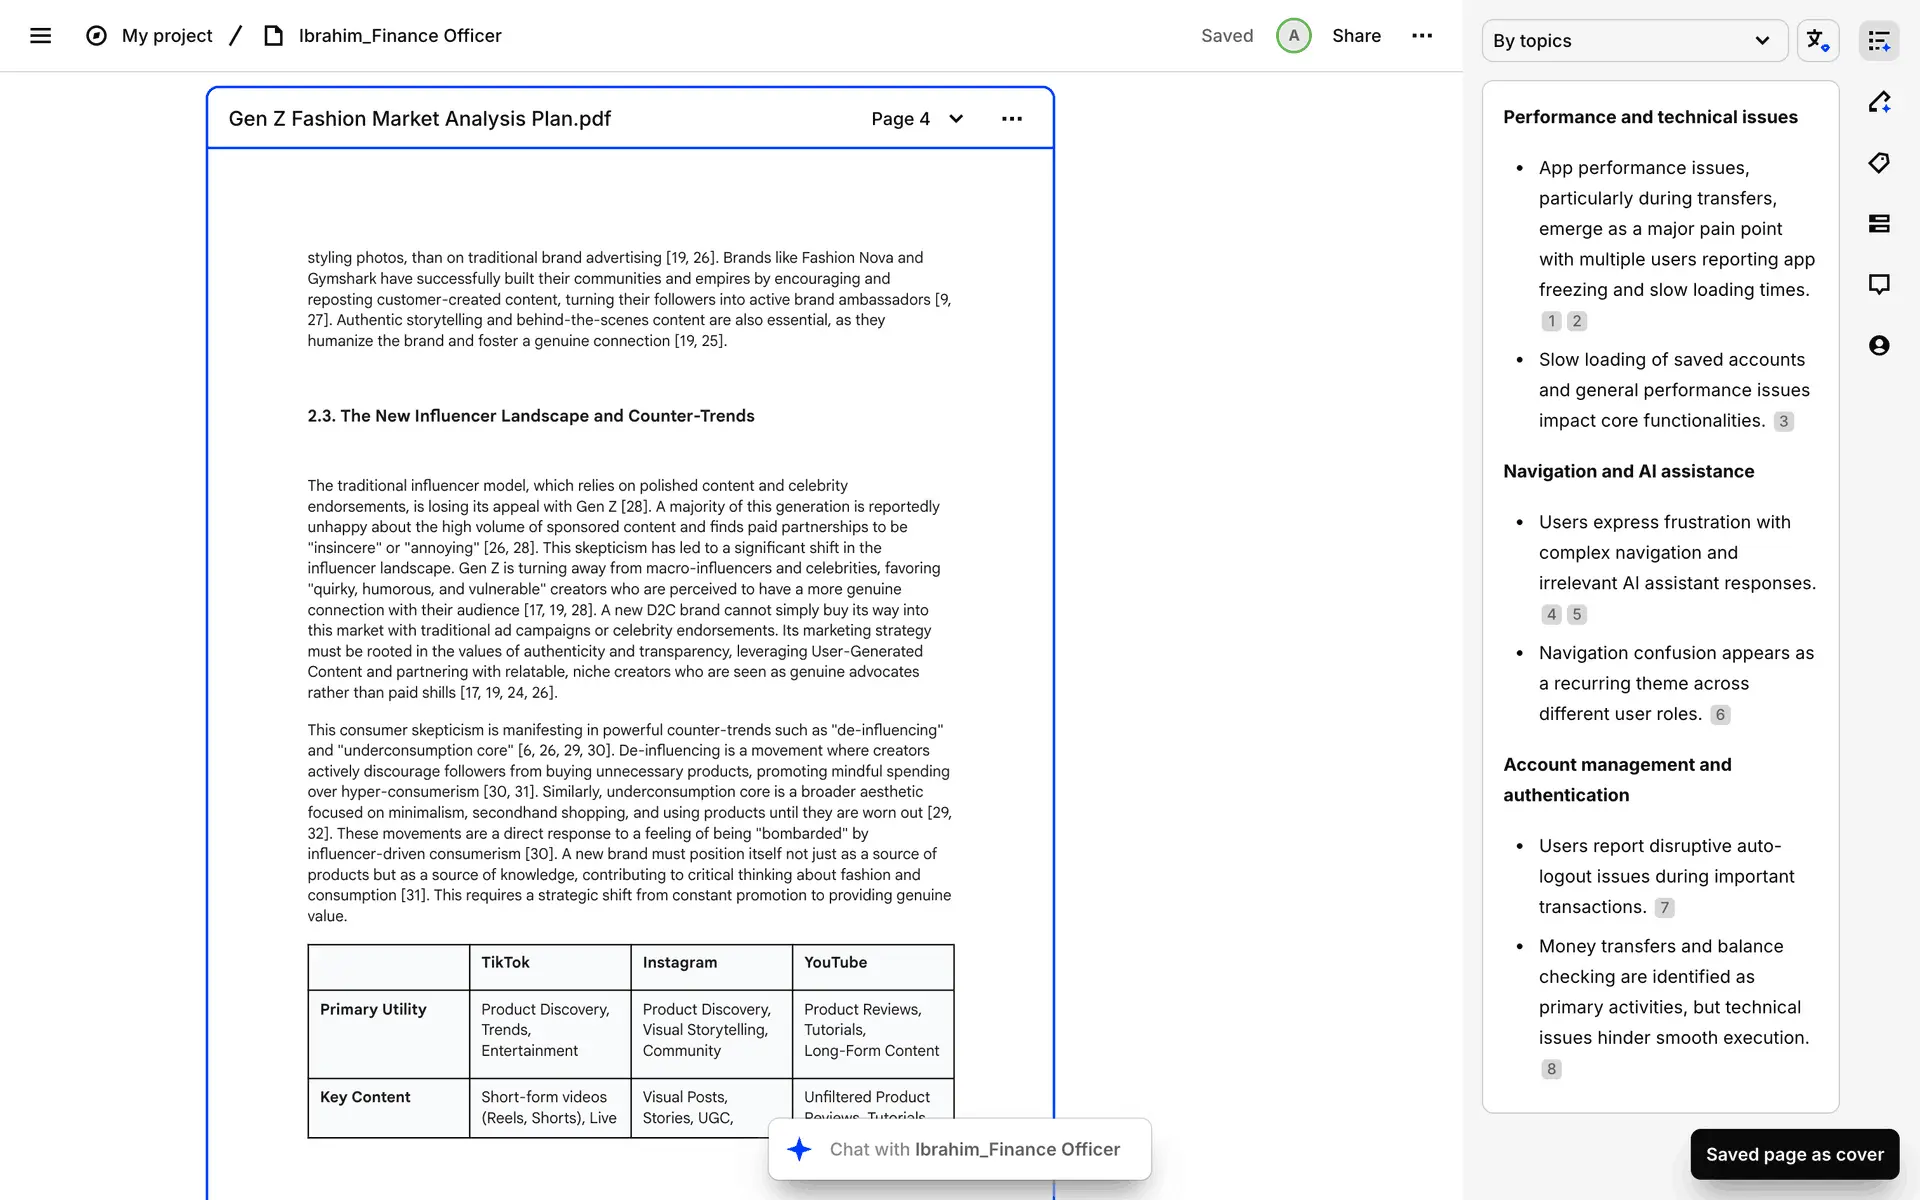
Task: Open the top bar more options menu
Action: pyautogui.click(x=1421, y=36)
